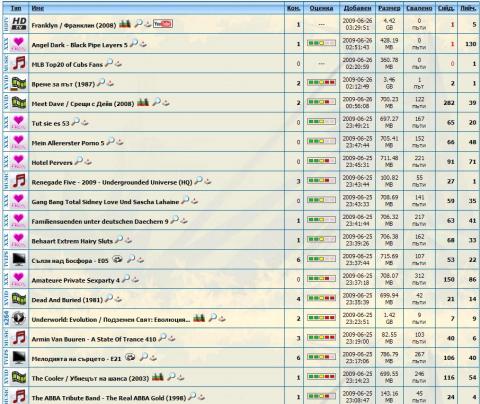Sort by the Оценка column header
Viewport: 480px width, 404px height.
click(321, 8)
